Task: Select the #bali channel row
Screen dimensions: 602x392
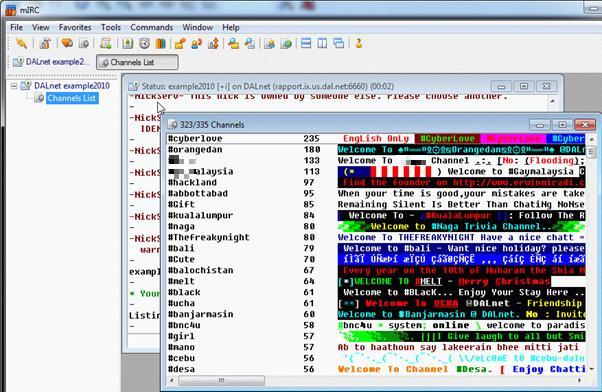Action: click(x=376, y=248)
